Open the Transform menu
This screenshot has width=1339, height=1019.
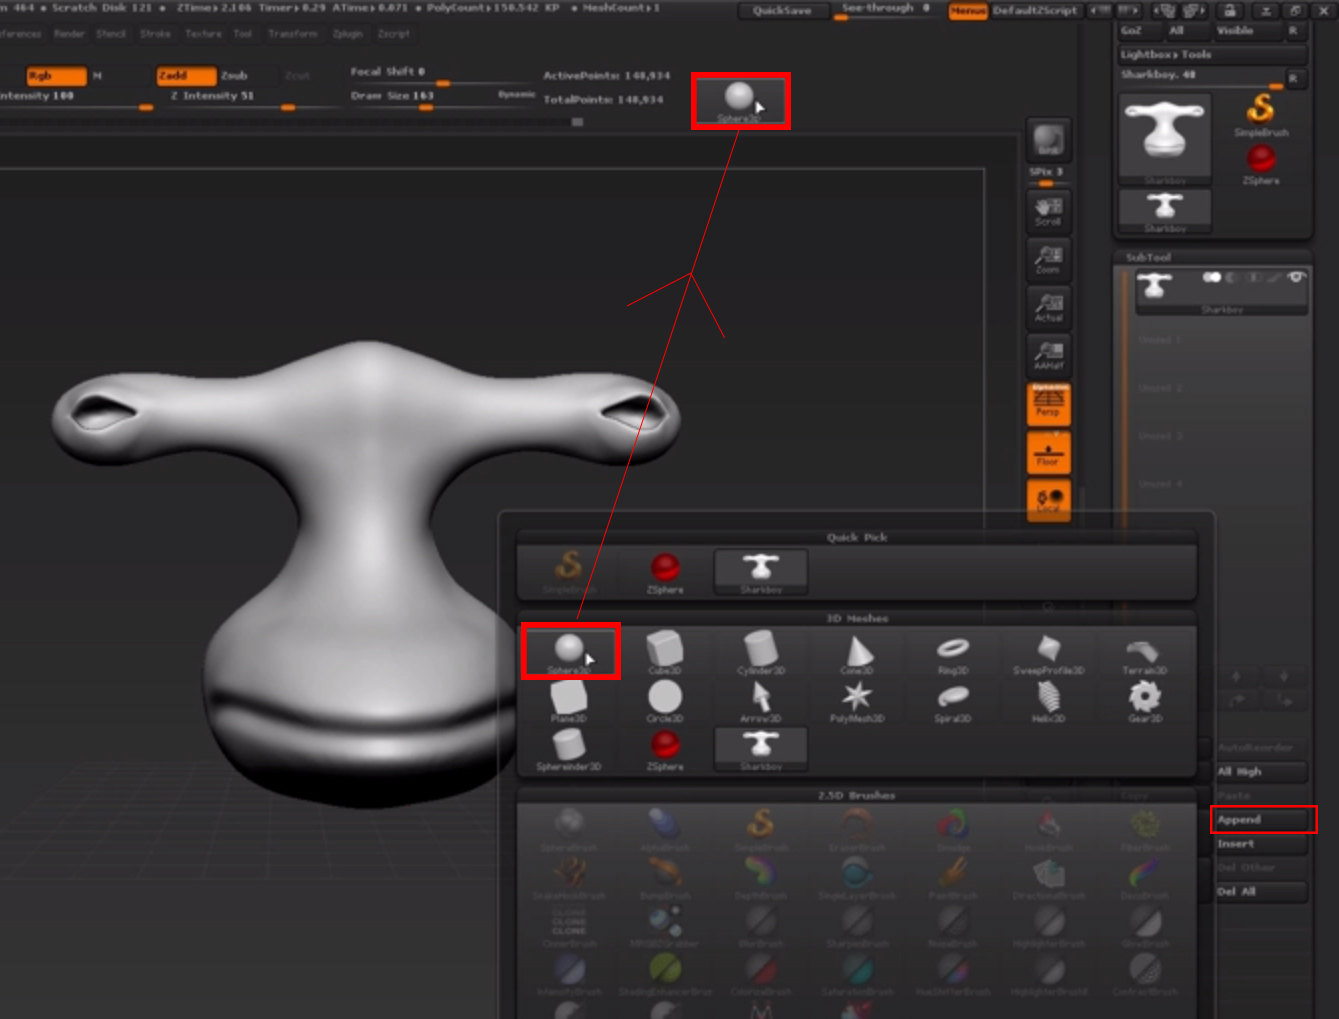coord(292,34)
